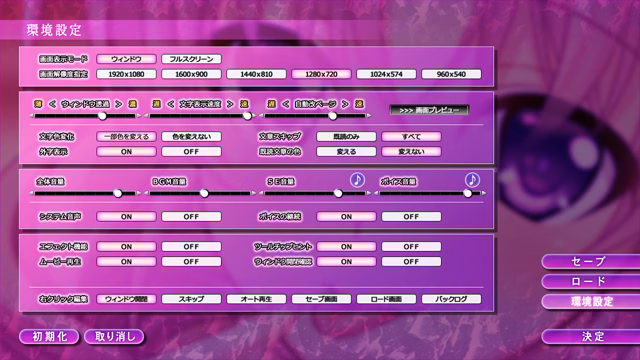Choose 960x540 resolution
Image resolution: width=640 pixels, height=360 pixels.
[451, 74]
